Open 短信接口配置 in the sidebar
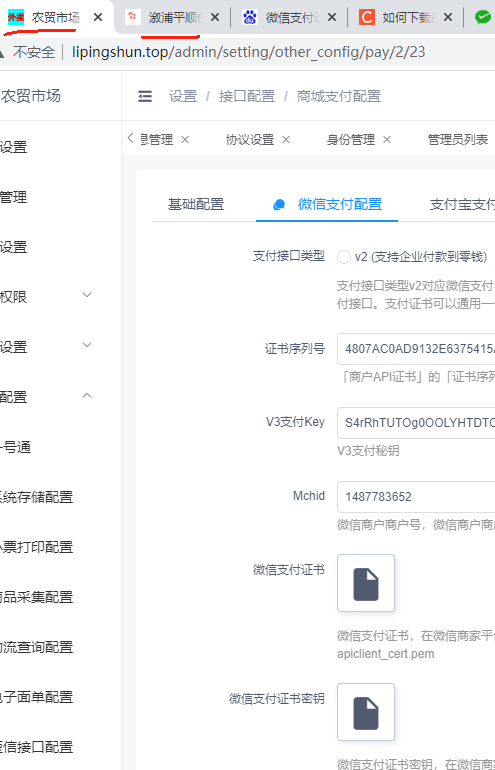The width and height of the screenshot is (495, 770). click(36, 747)
